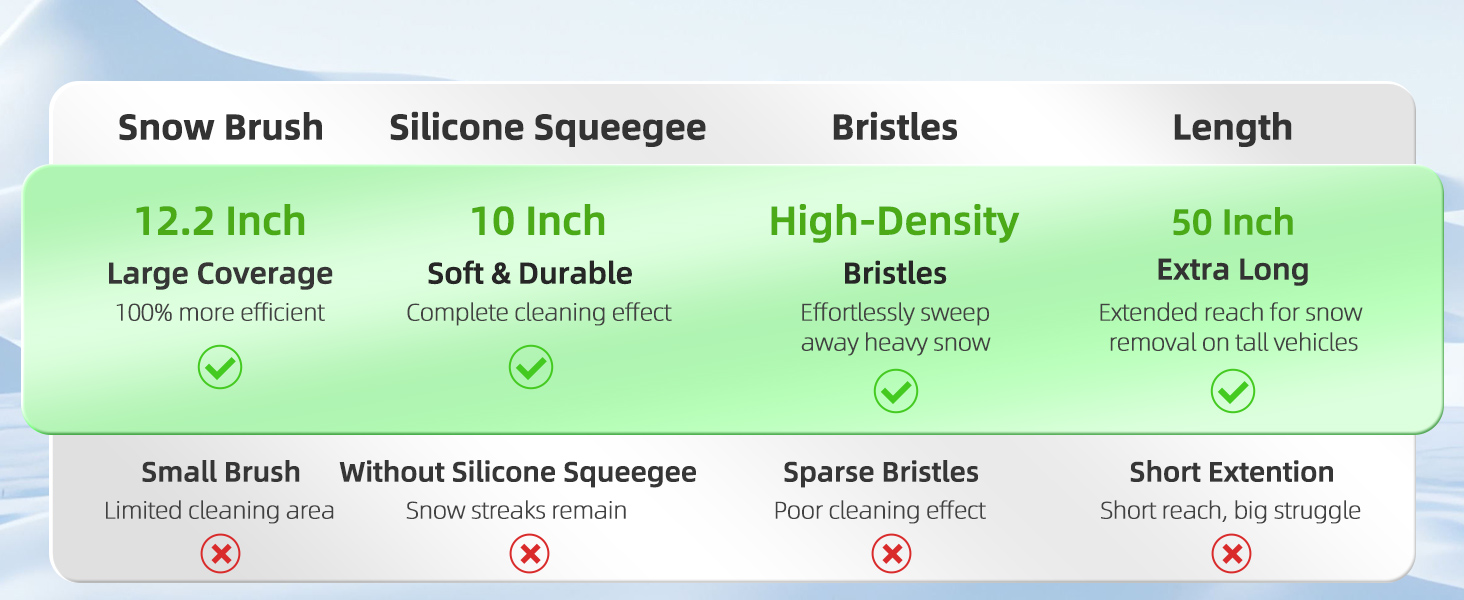1464x600 pixels.
Task: Click the green '50 Inch' text
Action: pyautogui.click(x=1232, y=222)
